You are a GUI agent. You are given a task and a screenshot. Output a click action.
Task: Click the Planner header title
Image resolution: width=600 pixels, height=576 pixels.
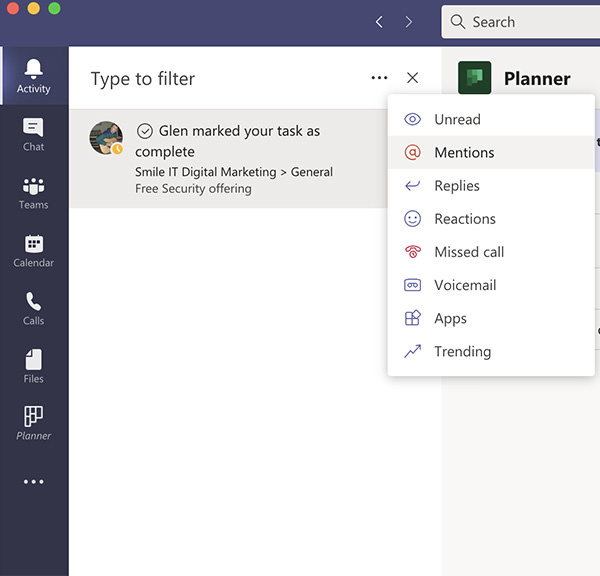pos(537,79)
